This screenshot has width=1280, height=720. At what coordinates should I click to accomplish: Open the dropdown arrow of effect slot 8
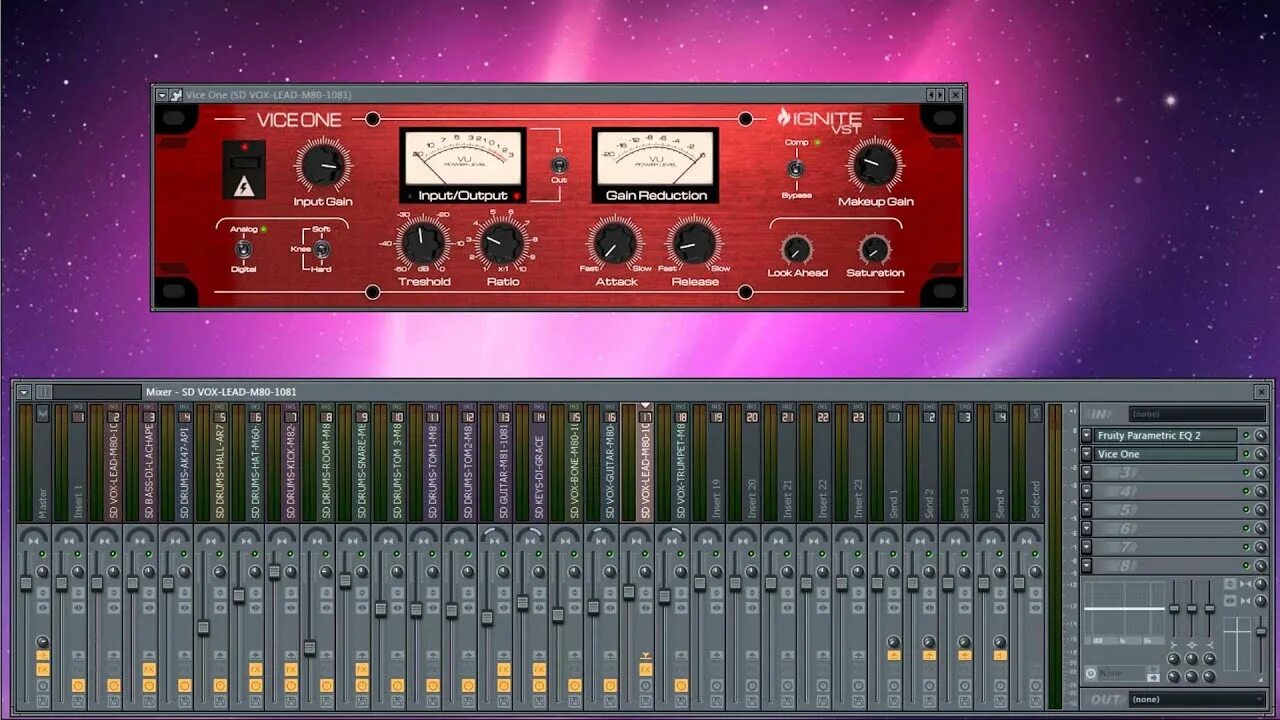(x=1086, y=566)
